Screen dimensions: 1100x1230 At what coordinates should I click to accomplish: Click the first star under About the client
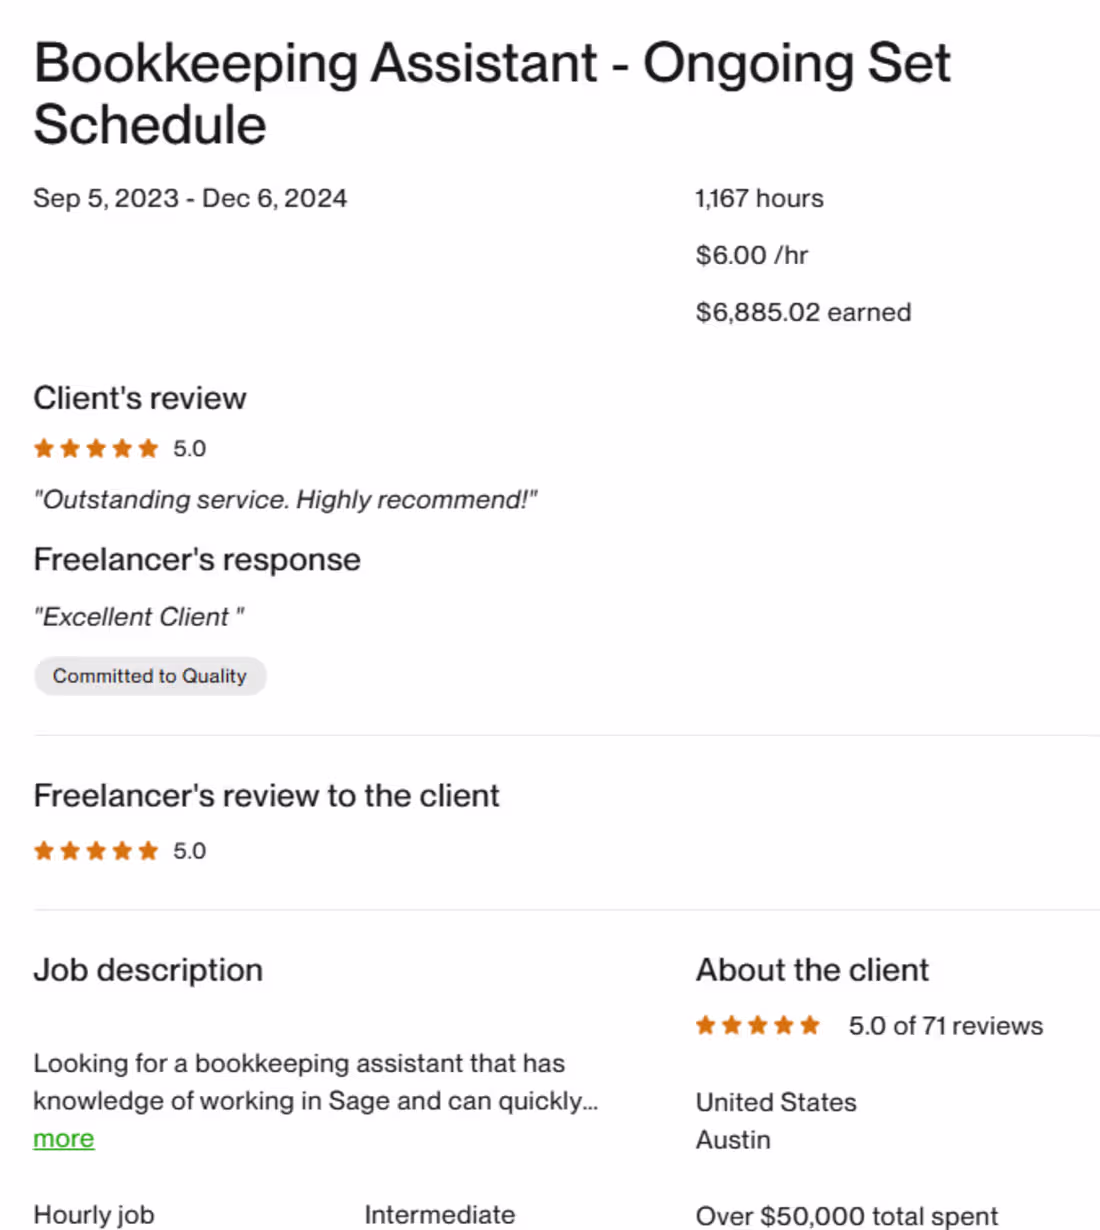coord(705,1024)
